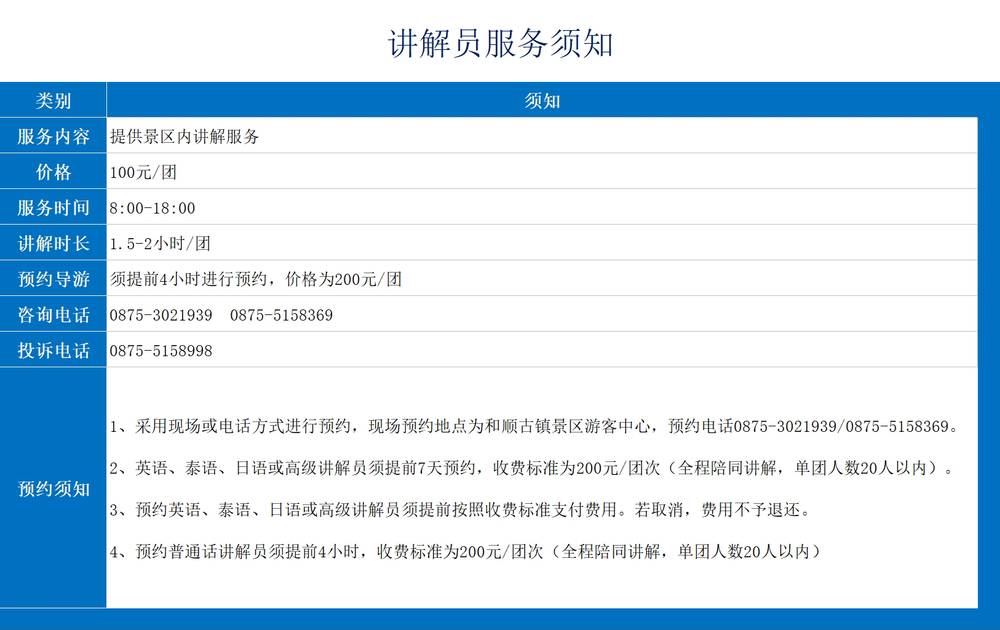Click the 服务内容 row label
The width and height of the screenshot is (1000, 630).
[53, 136]
